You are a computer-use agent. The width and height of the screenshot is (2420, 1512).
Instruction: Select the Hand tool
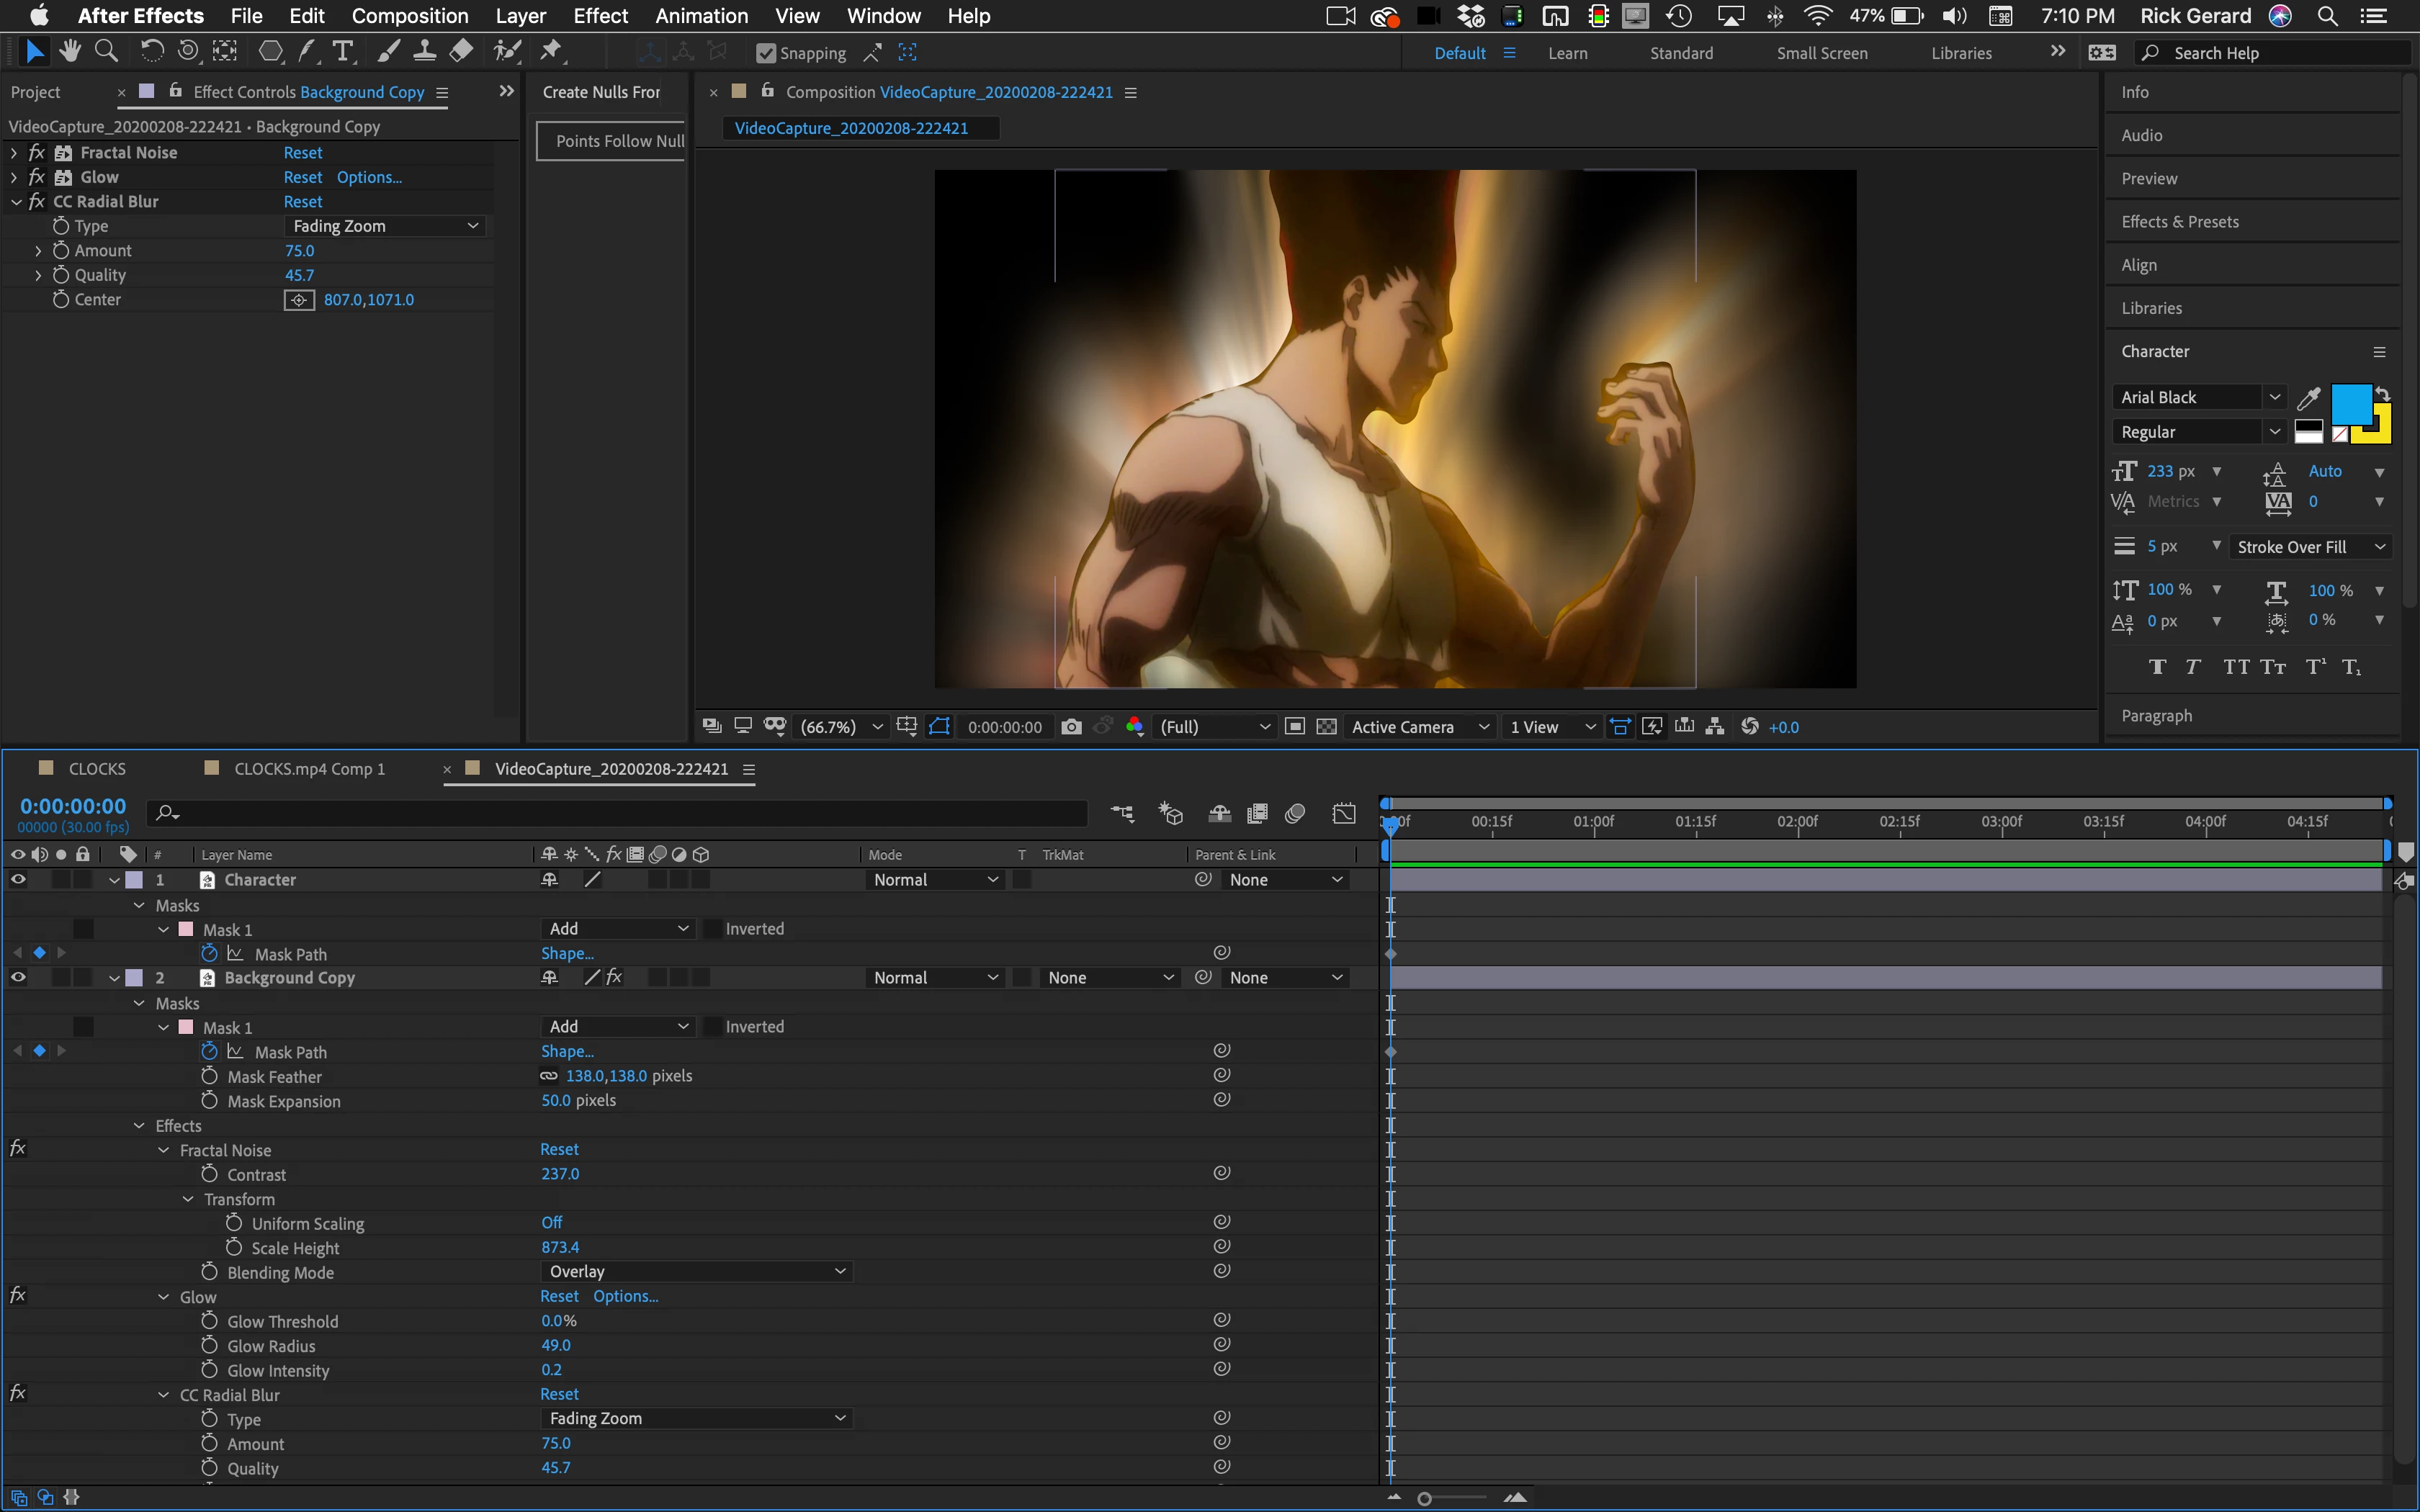click(70, 51)
